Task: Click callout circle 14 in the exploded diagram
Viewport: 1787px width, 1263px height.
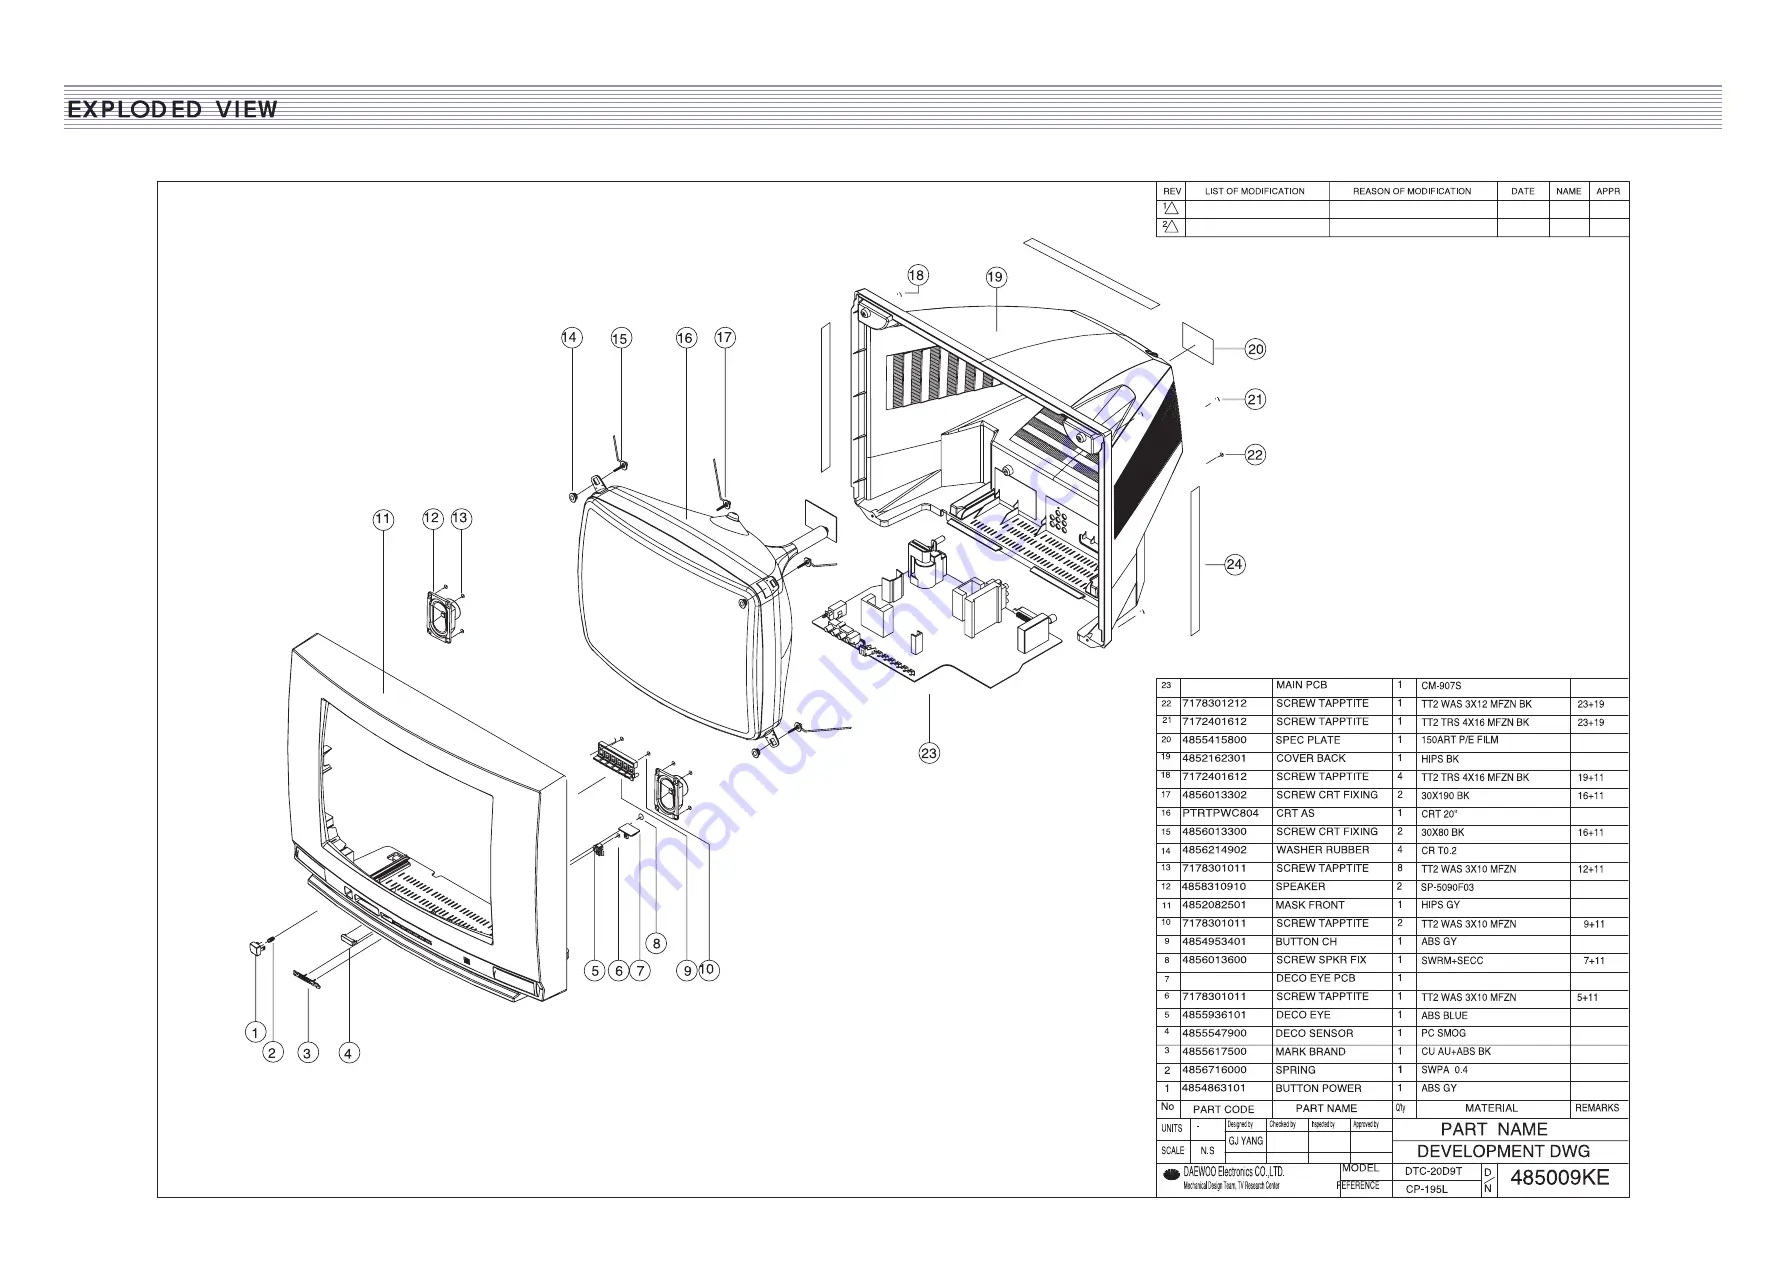Action: [570, 337]
